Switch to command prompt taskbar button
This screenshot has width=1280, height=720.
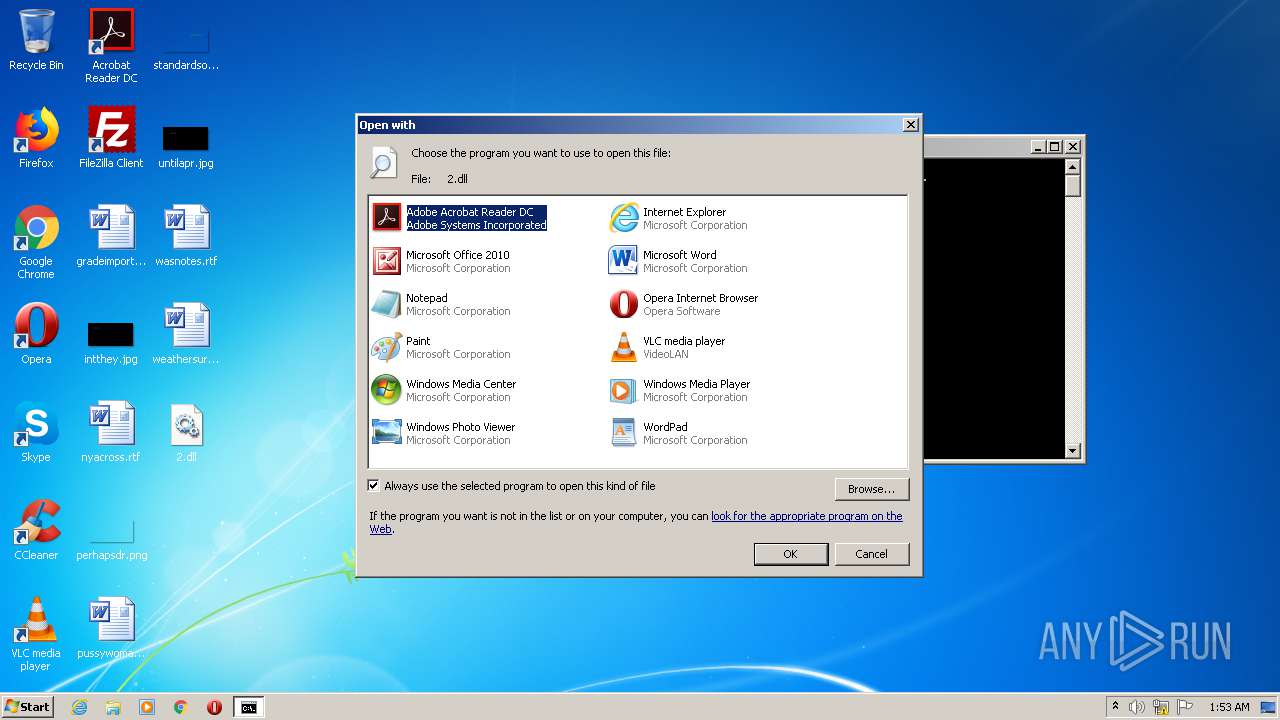pyautogui.click(x=248, y=707)
